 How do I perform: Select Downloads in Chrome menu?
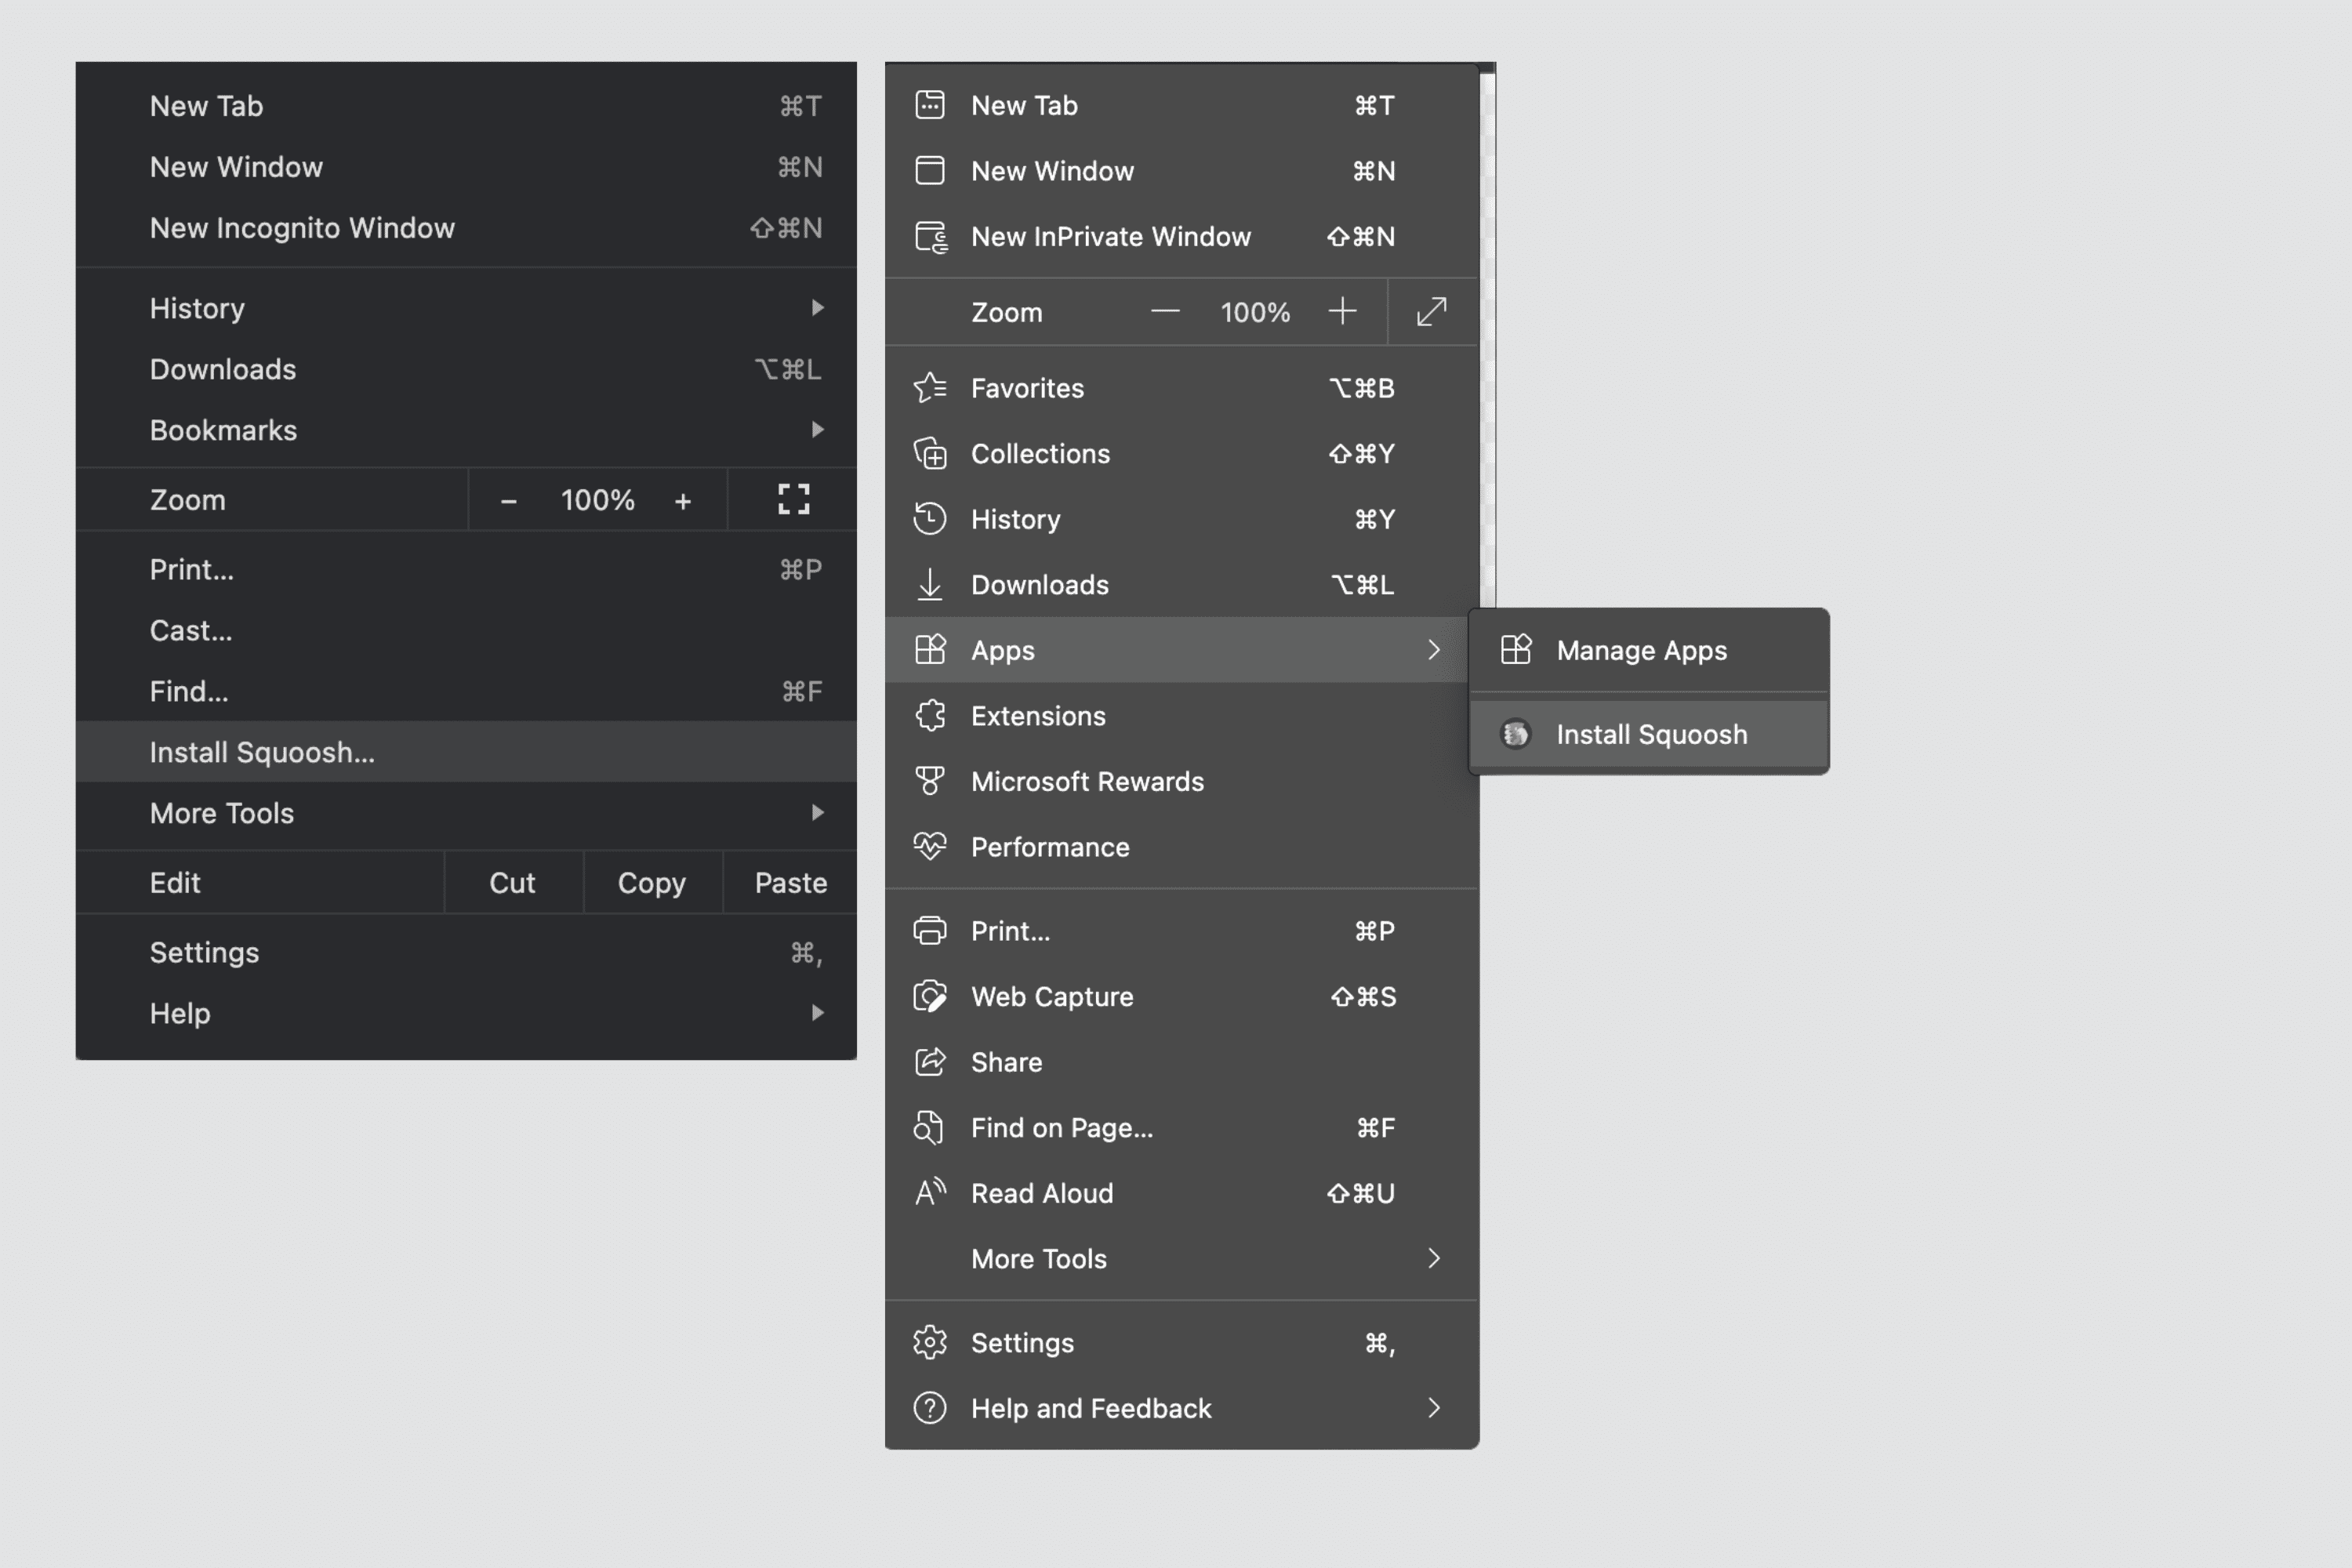(222, 368)
